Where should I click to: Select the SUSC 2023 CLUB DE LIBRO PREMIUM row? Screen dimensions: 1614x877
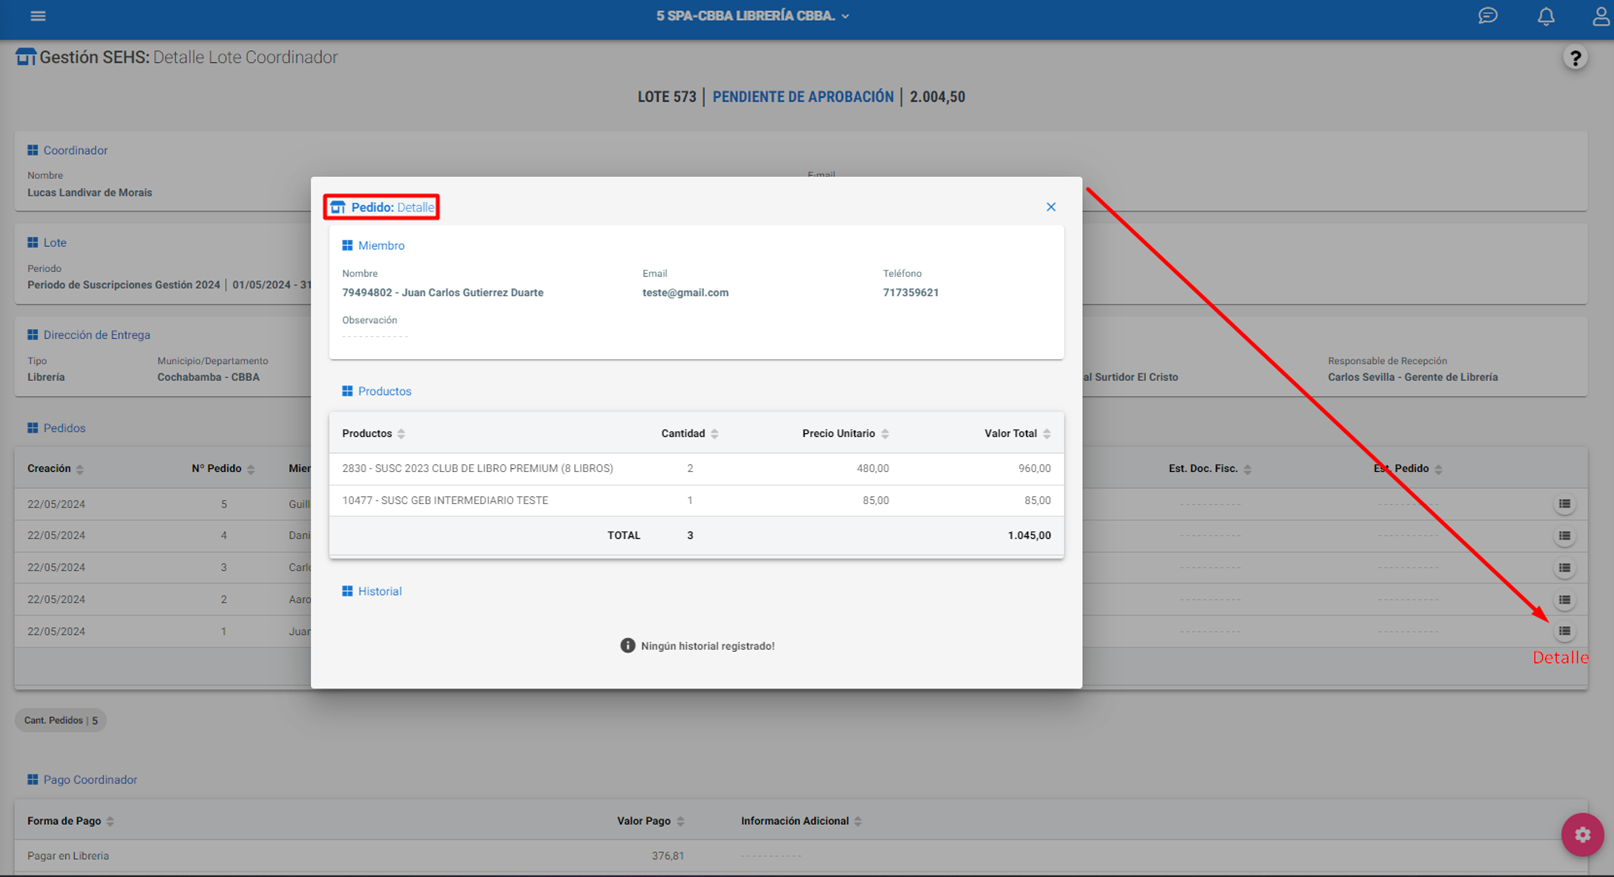click(696, 468)
